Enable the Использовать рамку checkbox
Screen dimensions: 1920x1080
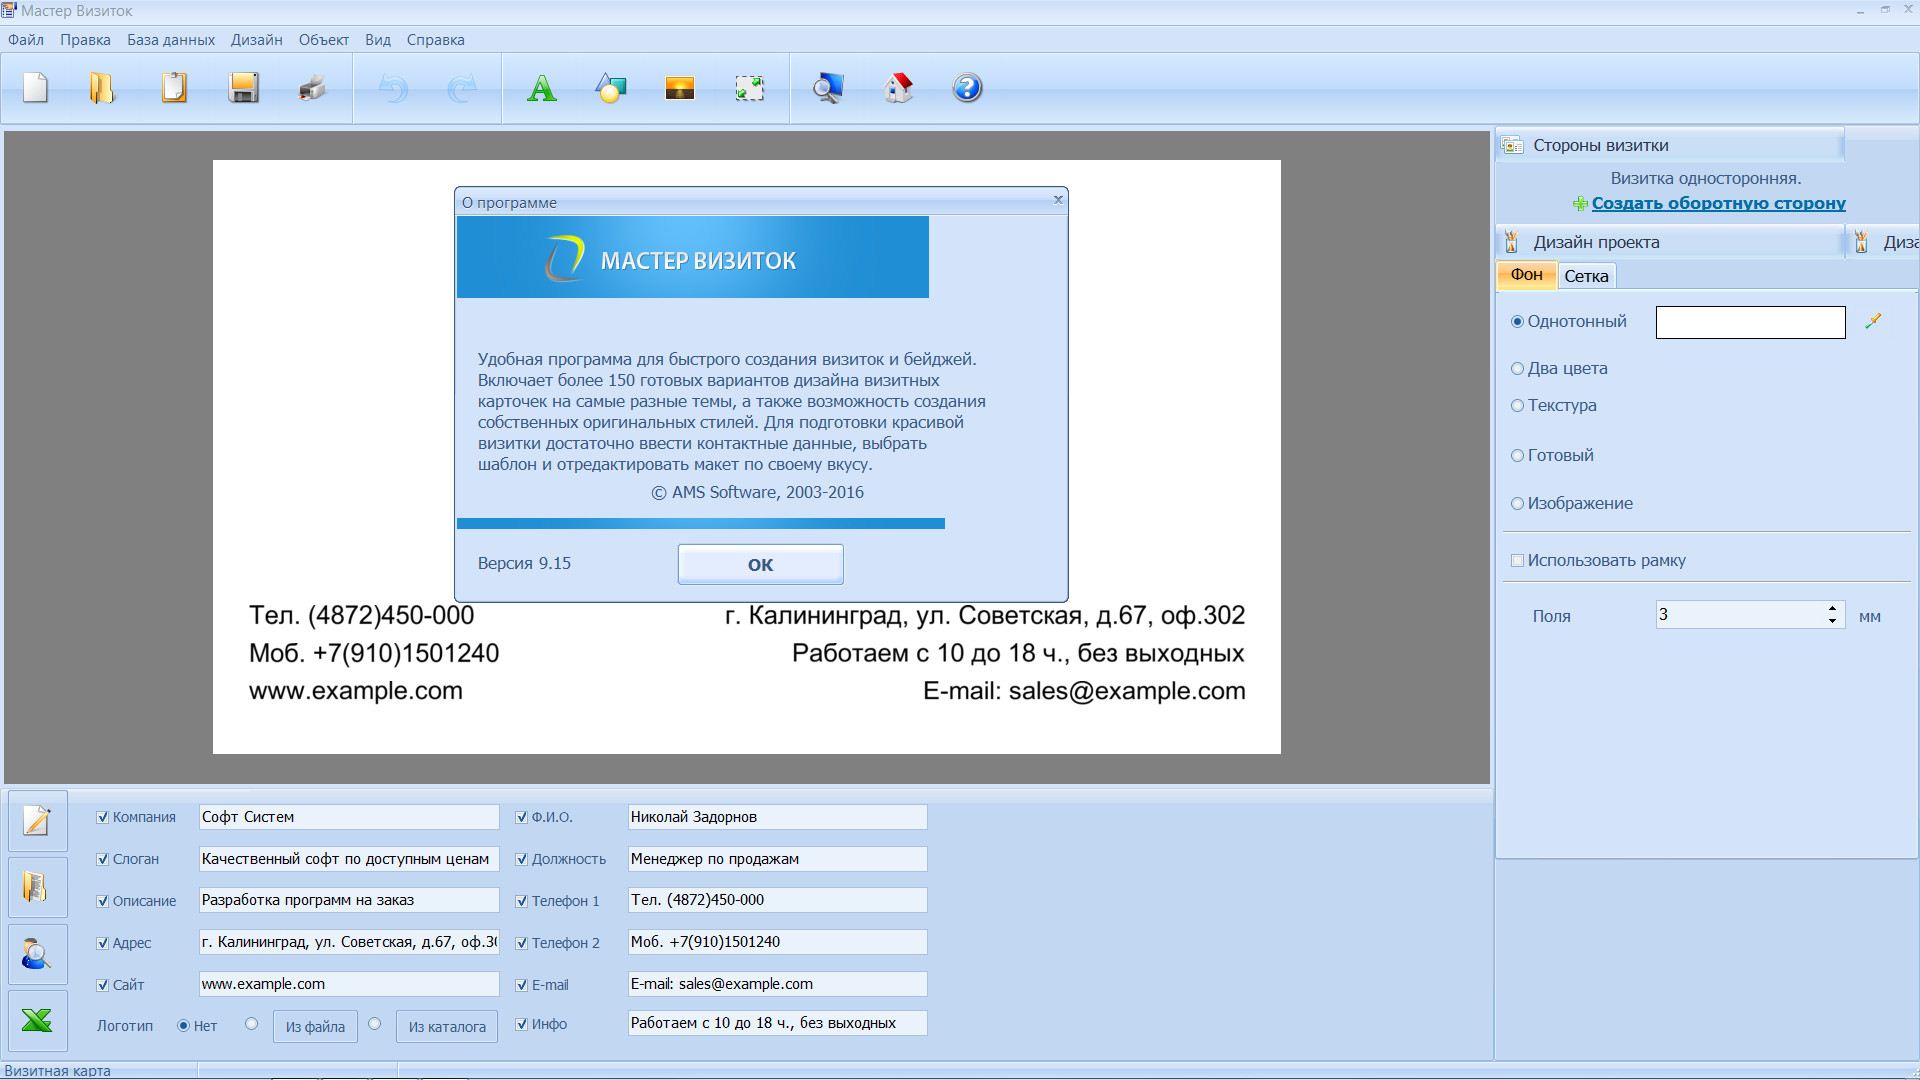(x=1517, y=560)
